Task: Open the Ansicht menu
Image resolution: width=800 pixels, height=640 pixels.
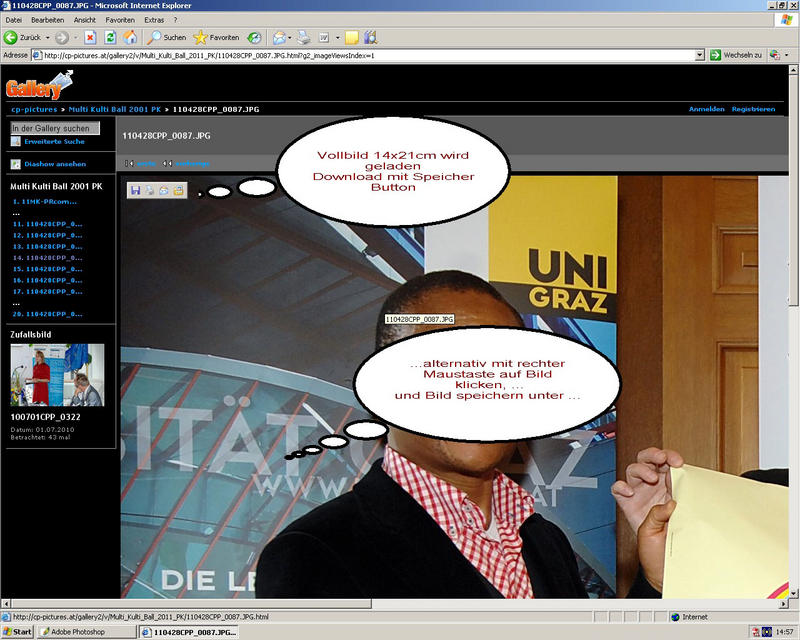Action: click(x=85, y=20)
